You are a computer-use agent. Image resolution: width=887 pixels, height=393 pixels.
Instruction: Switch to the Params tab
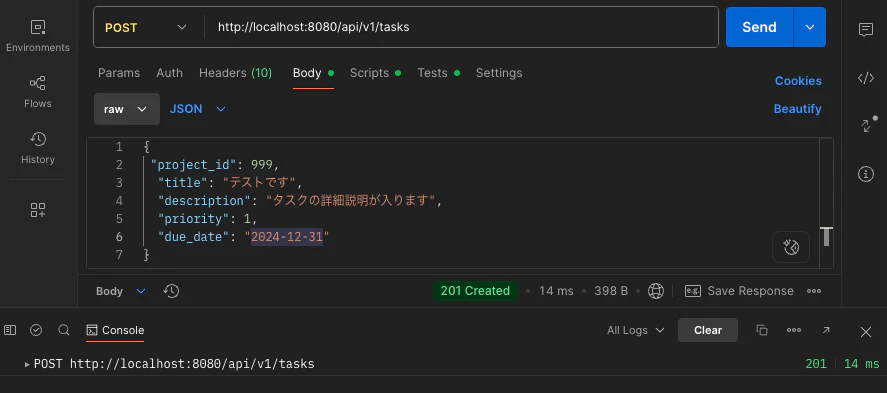(x=119, y=73)
